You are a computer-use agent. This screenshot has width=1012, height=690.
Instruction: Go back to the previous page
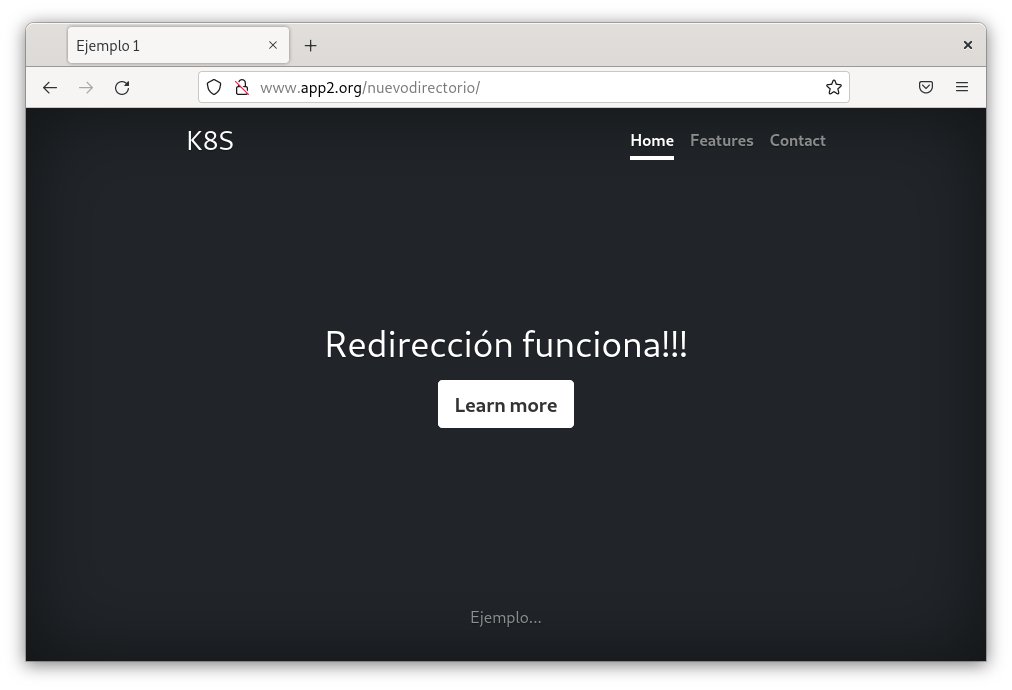tap(50, 88)
